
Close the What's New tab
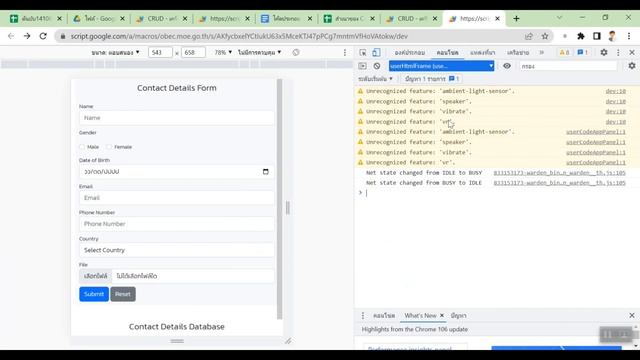[442, 316]
